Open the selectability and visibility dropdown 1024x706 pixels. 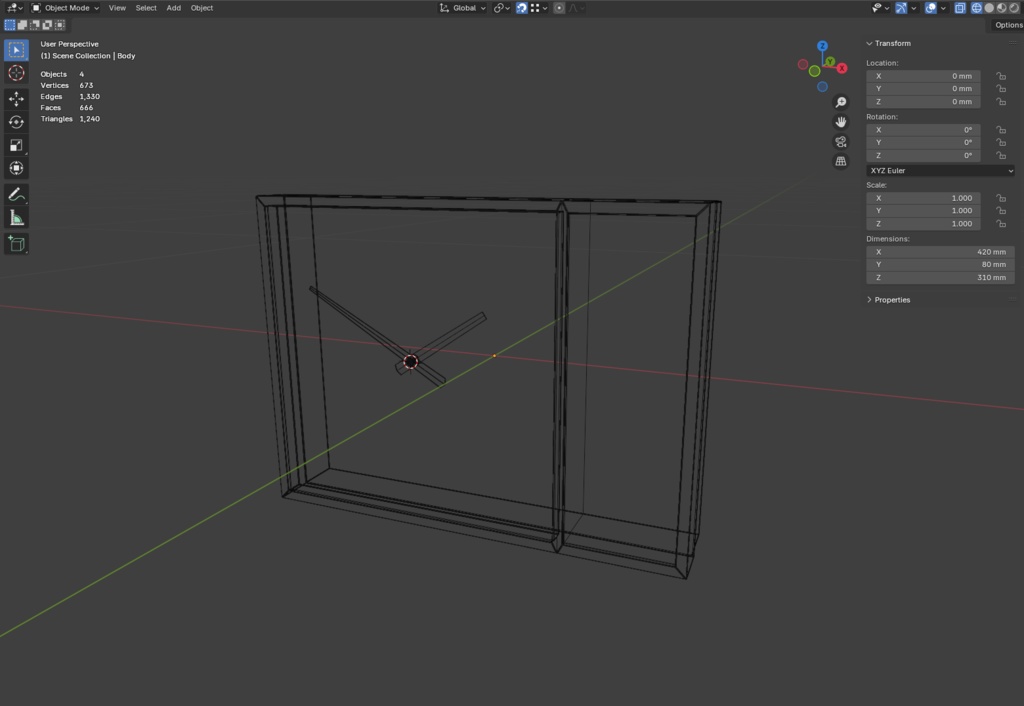[x=880, y=8]
